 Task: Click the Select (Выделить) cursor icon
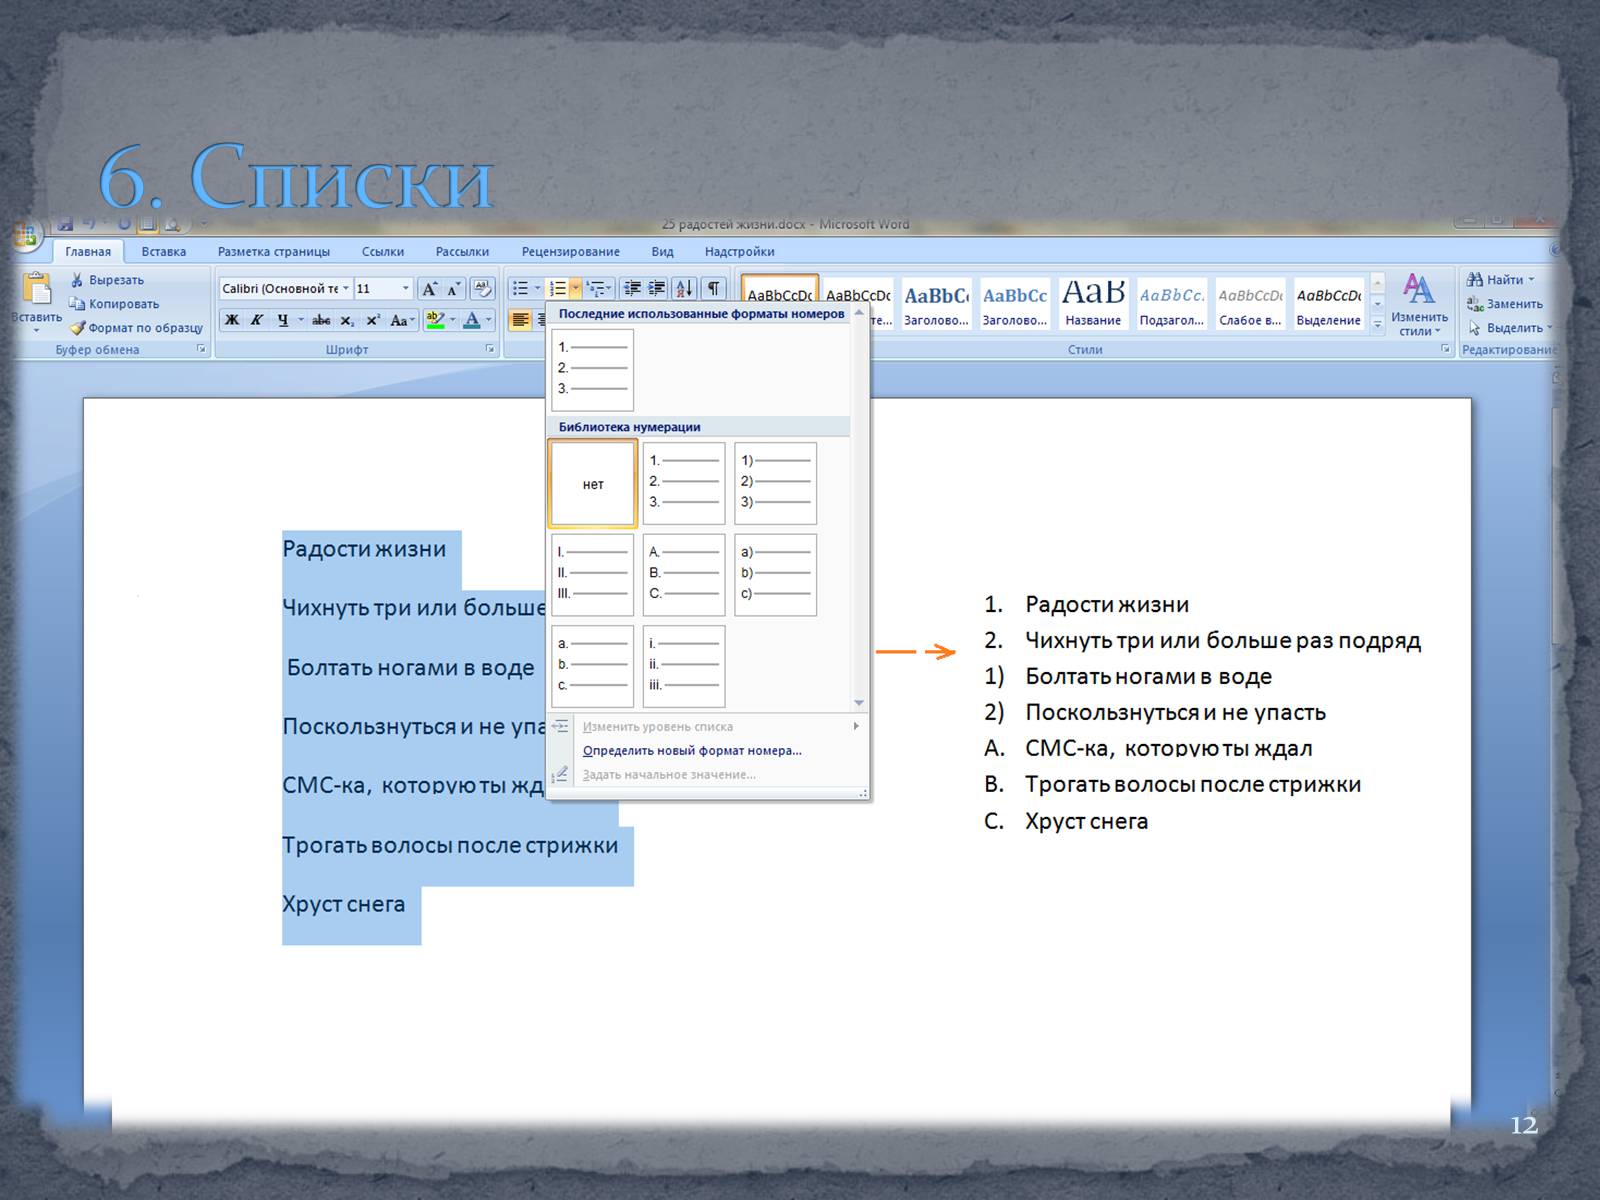coord(1475,328)
